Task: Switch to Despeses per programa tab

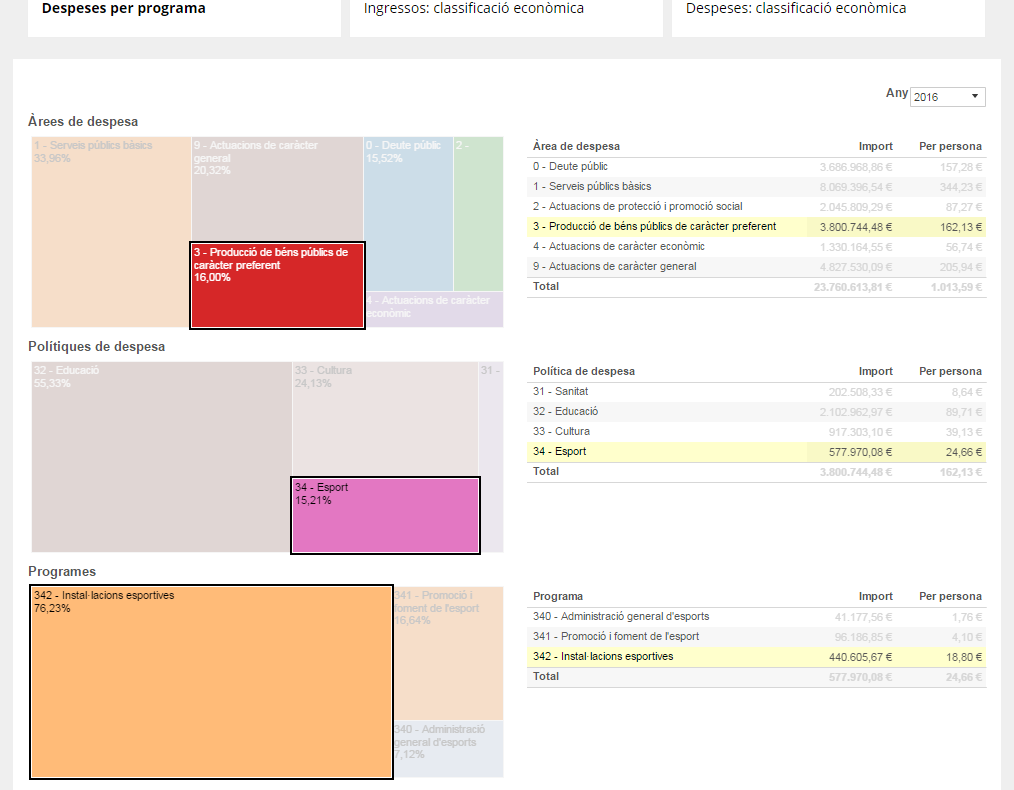Action: pos(124,9)
